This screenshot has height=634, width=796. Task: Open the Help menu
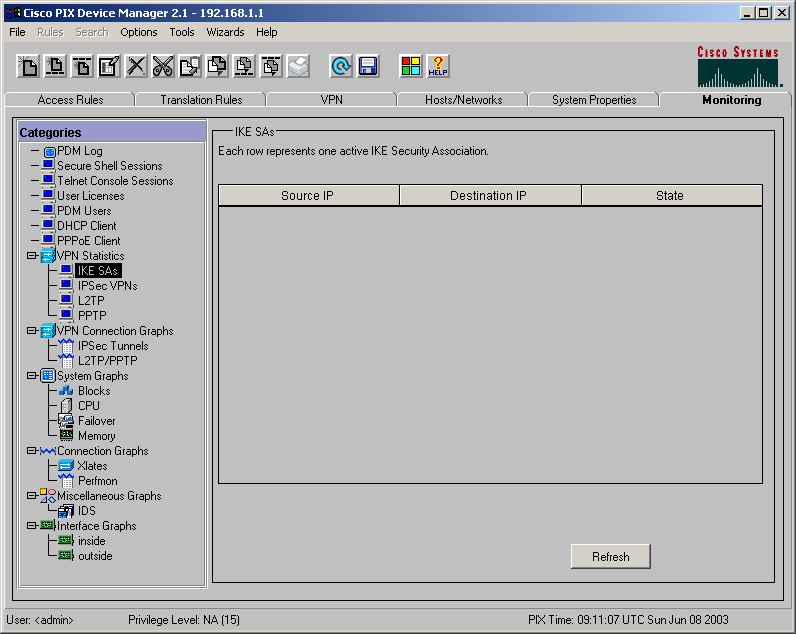[267, 32]
